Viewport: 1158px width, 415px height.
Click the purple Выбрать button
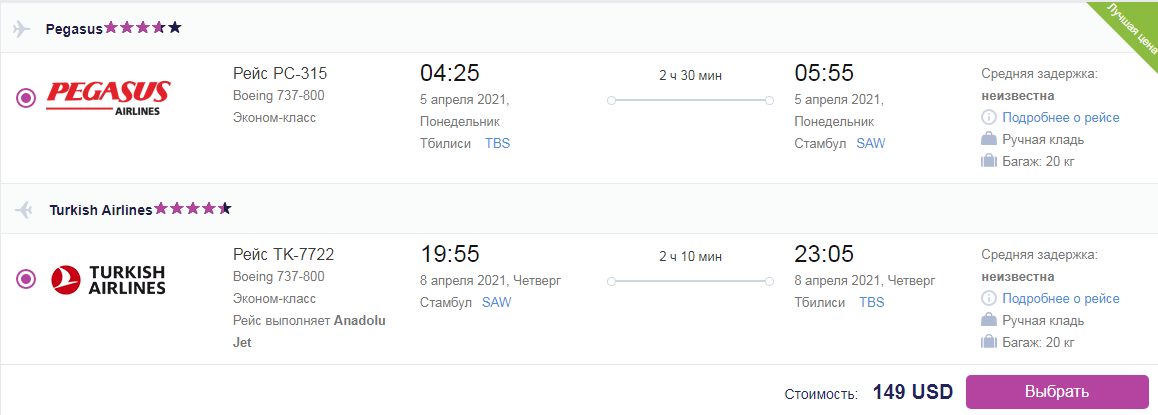1057,392
